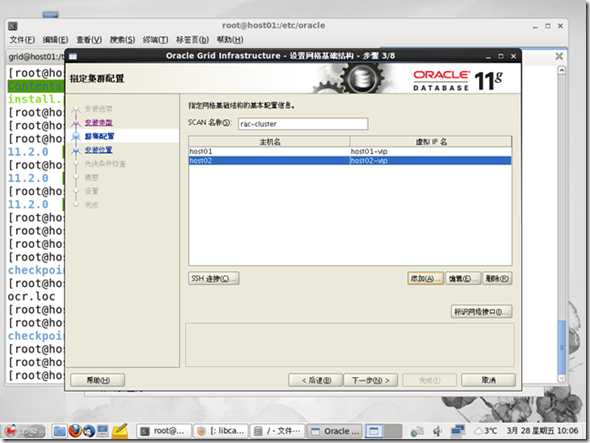Image resolution: width=590 pixels, height=443 pixels.
Task: Open 标签页(B) menu in terminal window
Action: click(192, 40)
